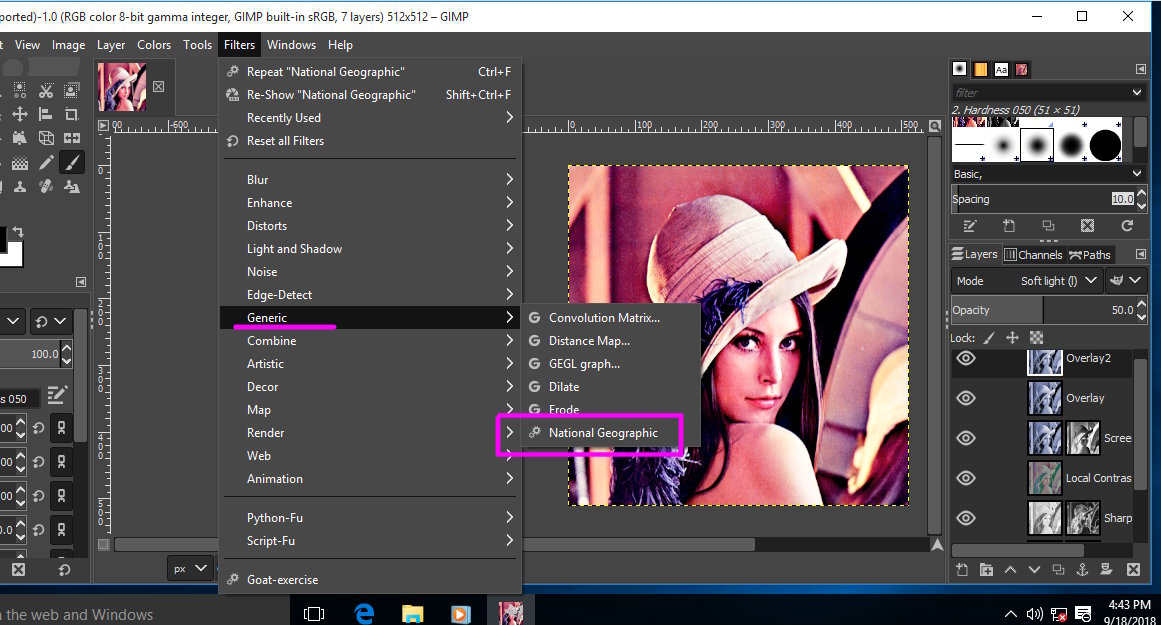Open the layer mode group dropdown

(x=1125, y=281)
